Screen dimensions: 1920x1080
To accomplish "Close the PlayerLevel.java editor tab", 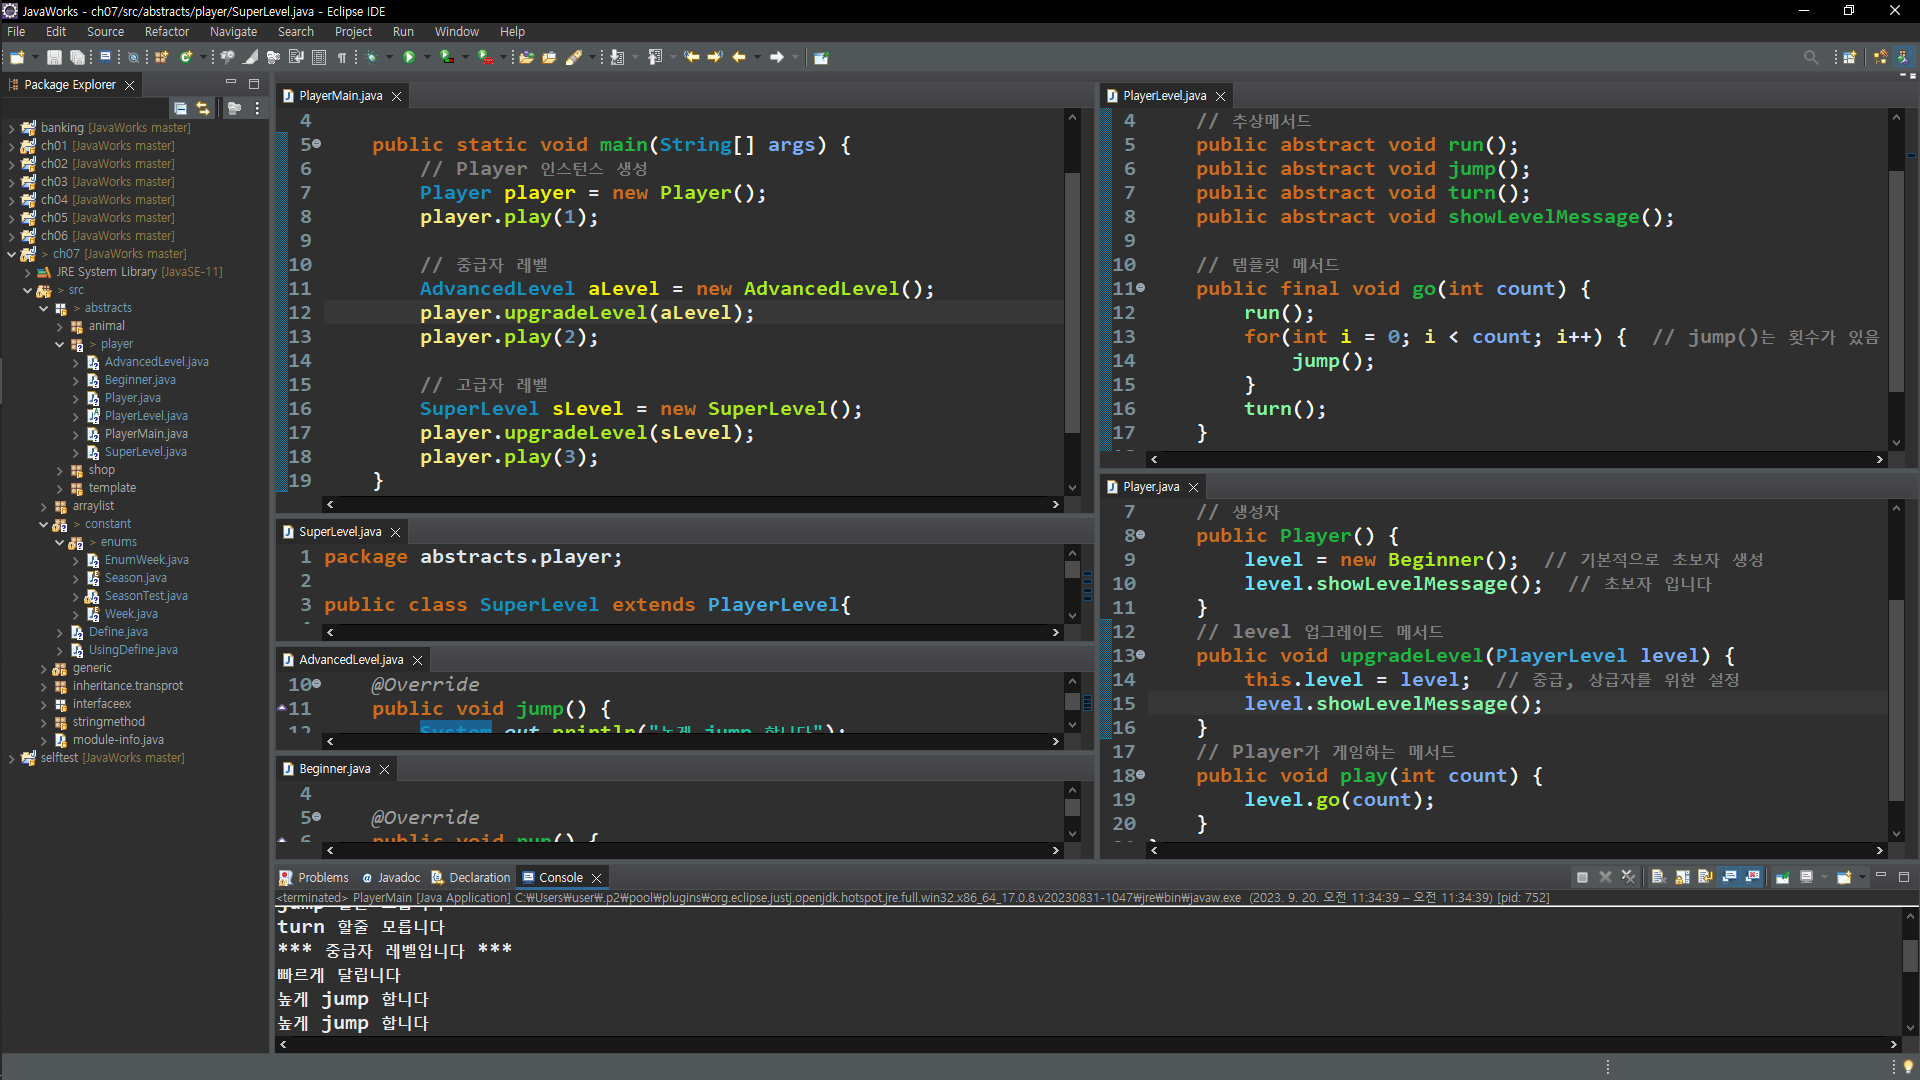I will pyautogui.click(x=1220, y=96).
